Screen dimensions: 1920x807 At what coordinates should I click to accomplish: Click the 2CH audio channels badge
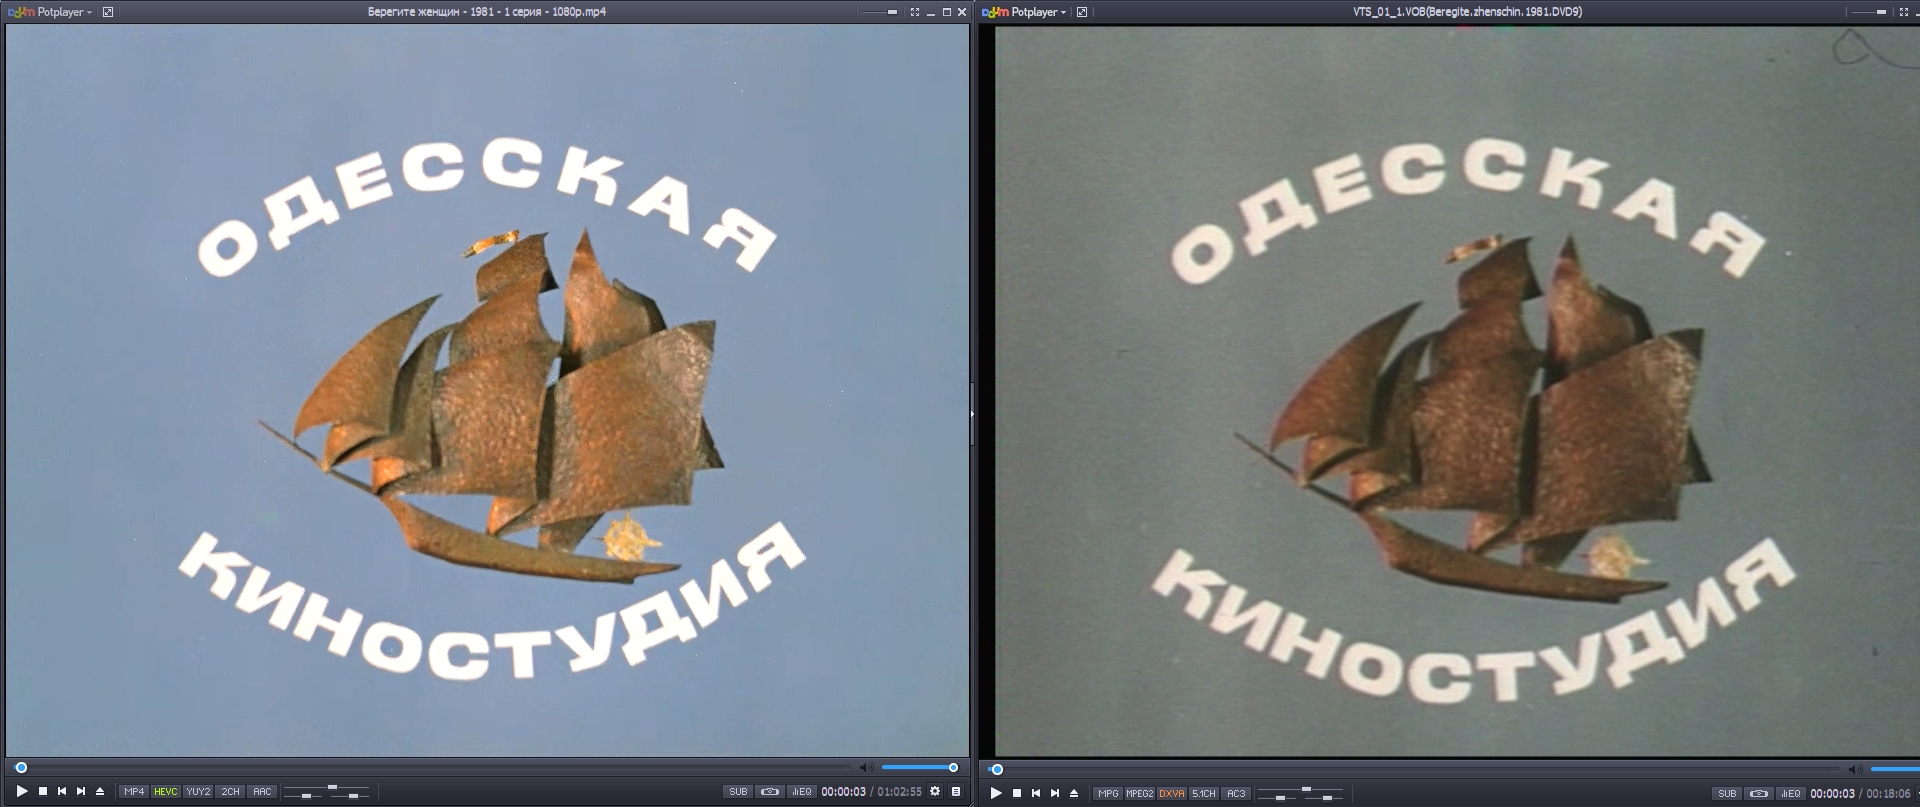(231, 791)
